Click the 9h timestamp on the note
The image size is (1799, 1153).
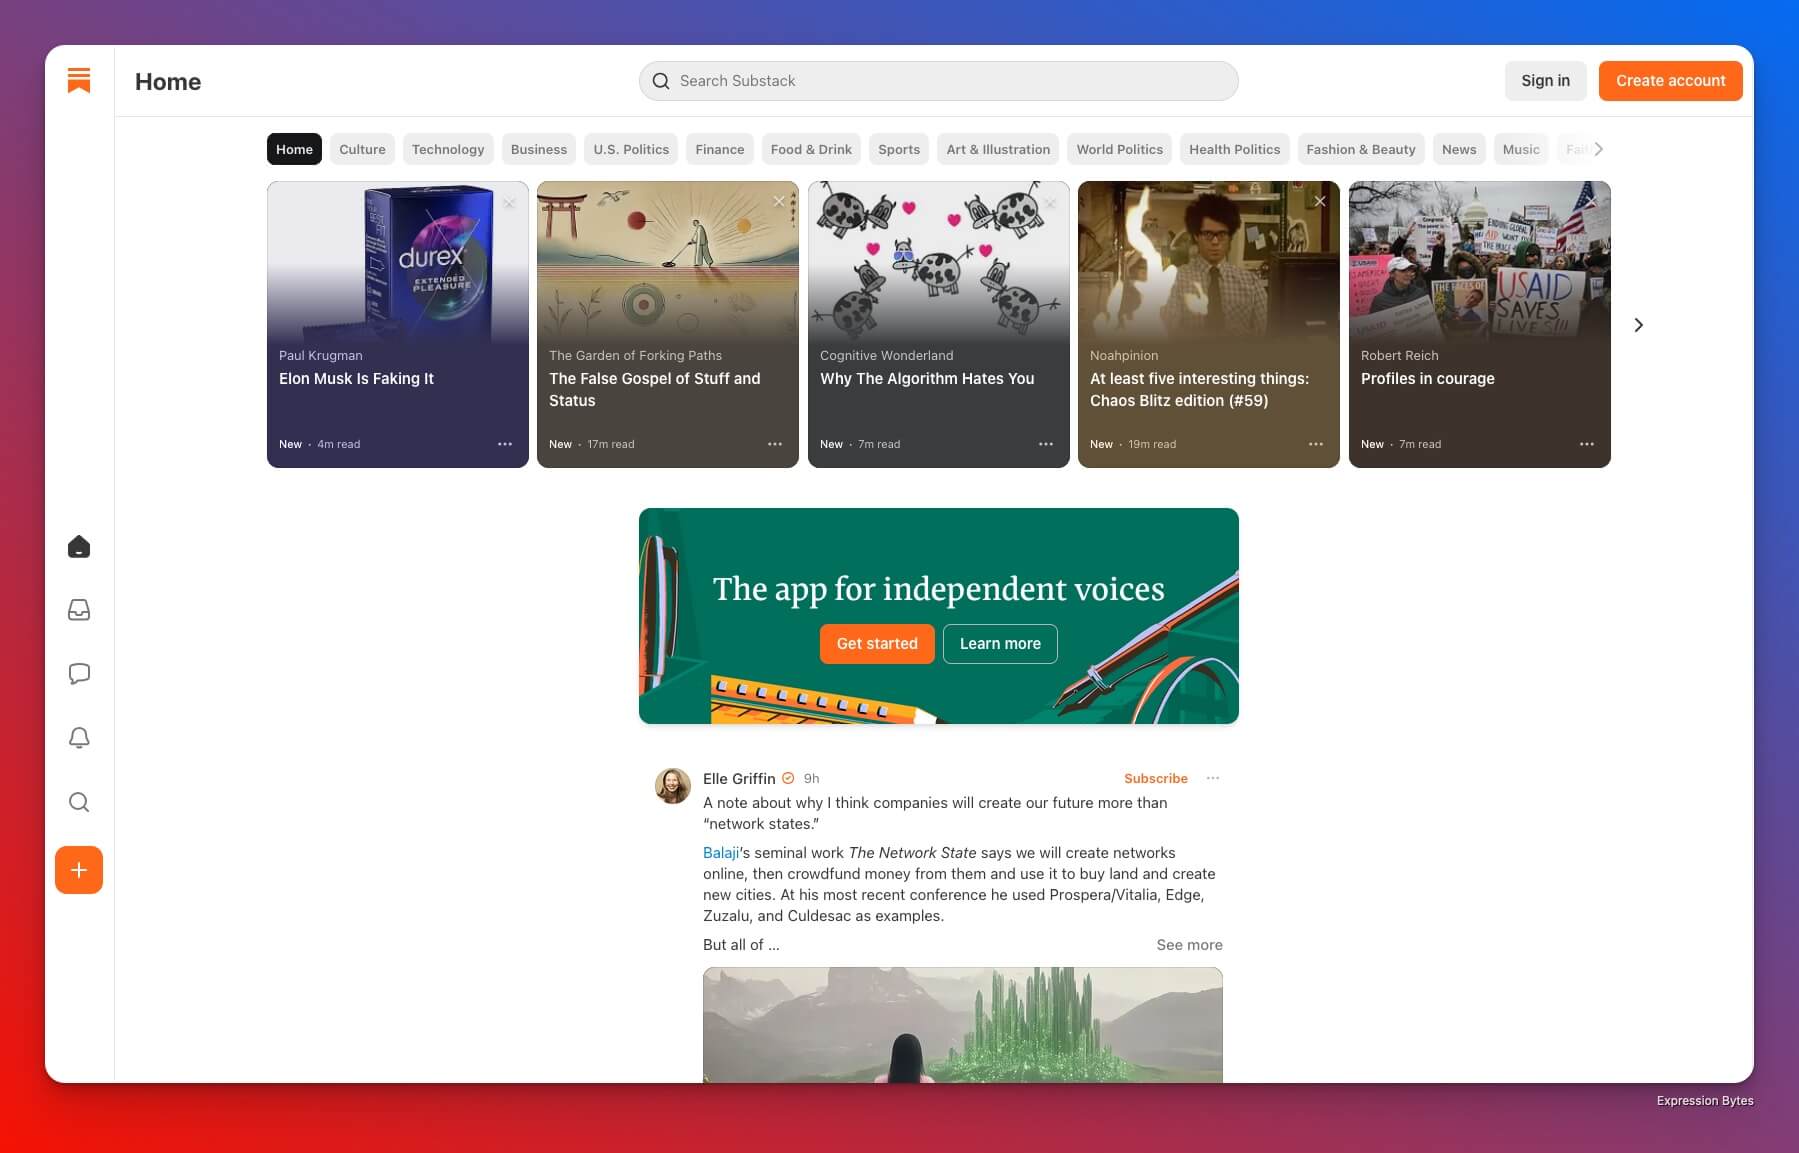pos(811,778)
